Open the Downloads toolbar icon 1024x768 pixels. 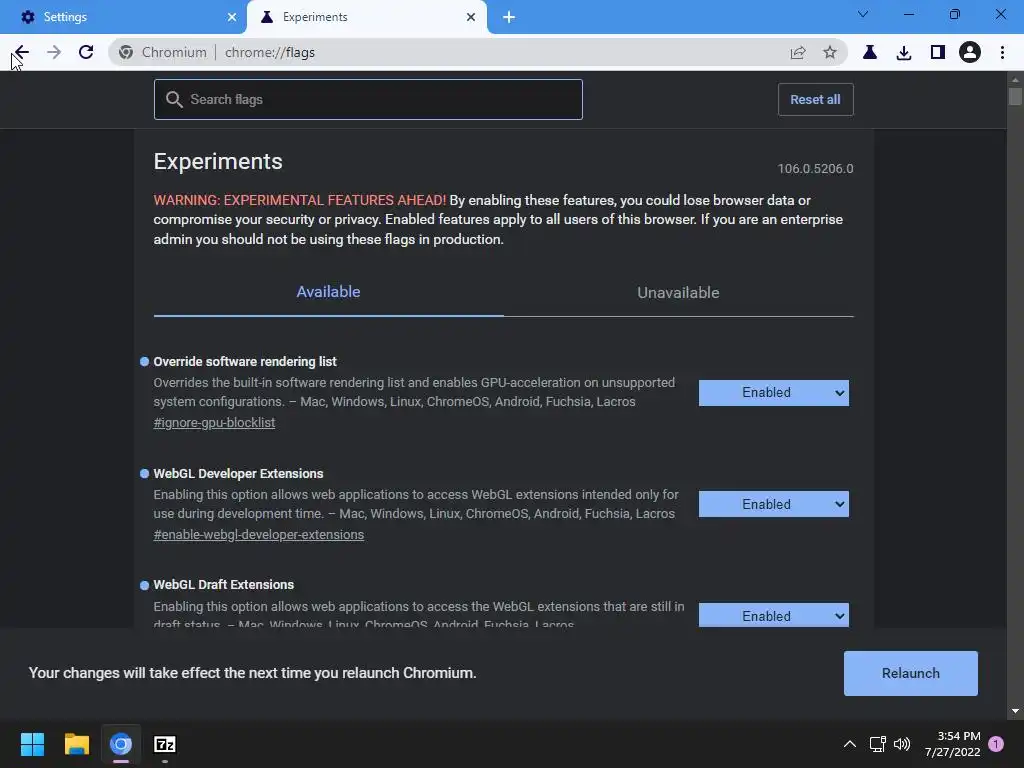[904, 52]
